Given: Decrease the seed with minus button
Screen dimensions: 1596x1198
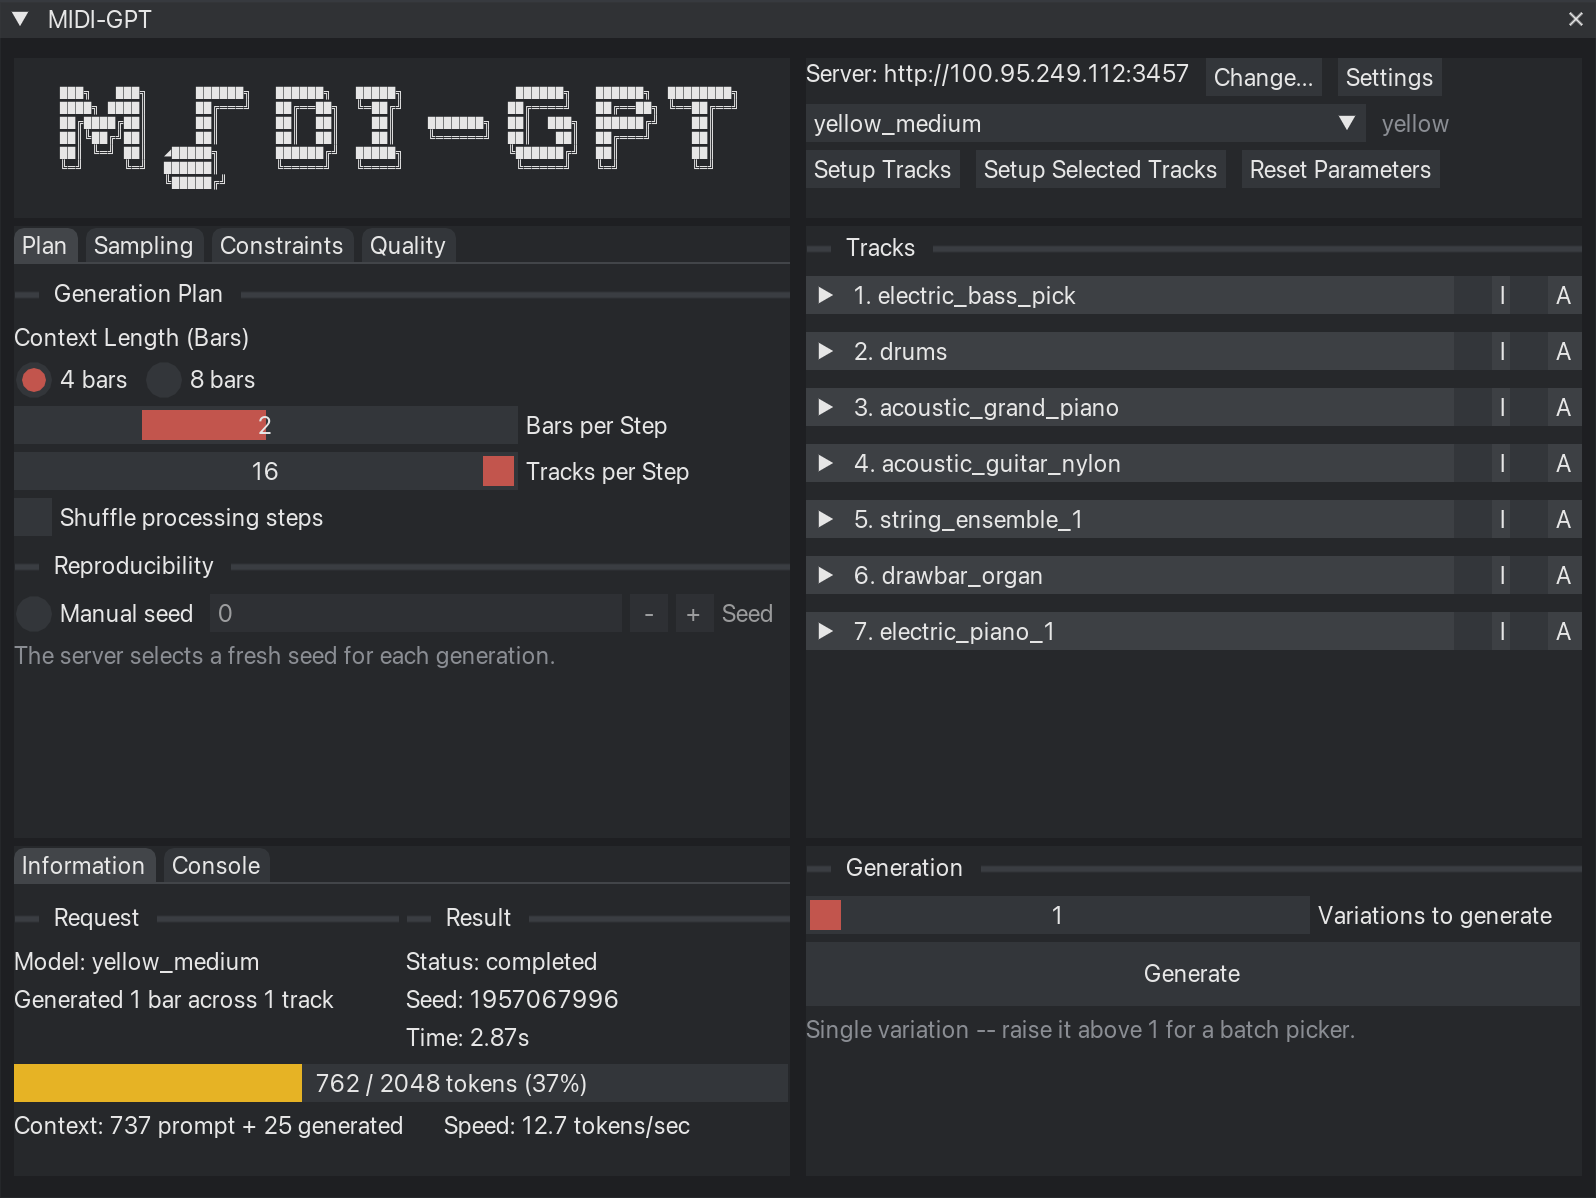Looking at the screenshot, I should point(649,613).
